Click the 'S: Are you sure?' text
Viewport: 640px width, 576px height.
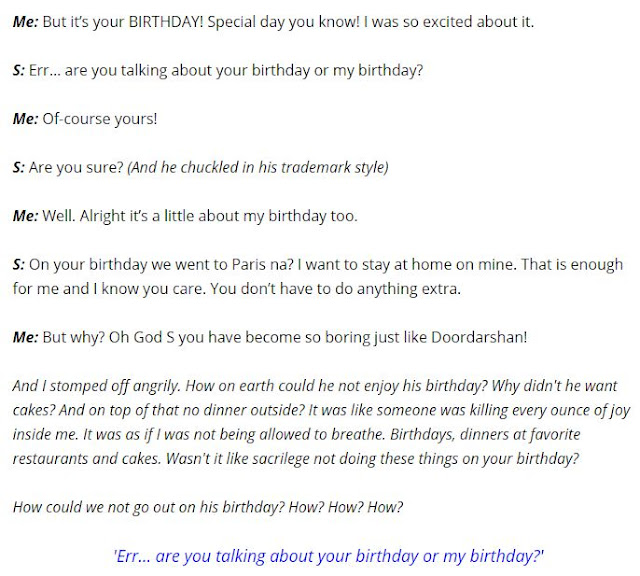[68, 167]
